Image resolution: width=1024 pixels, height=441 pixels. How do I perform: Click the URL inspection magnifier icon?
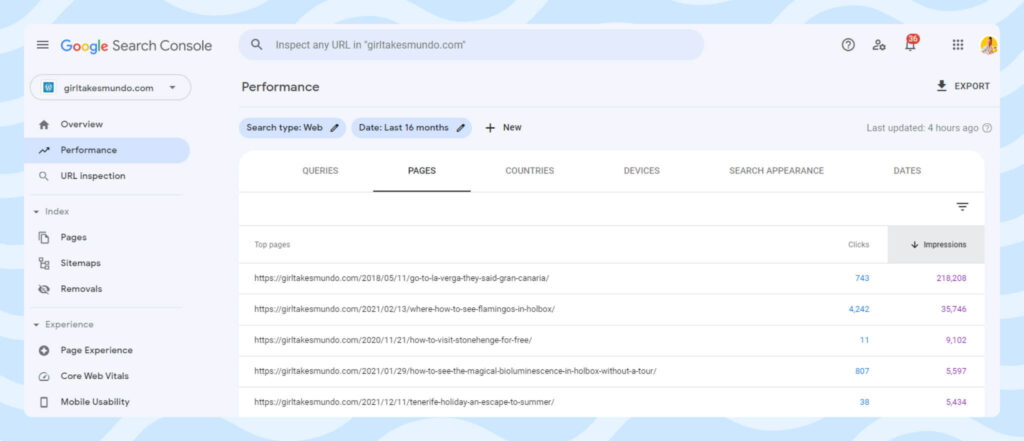click(x=44, y=176)
